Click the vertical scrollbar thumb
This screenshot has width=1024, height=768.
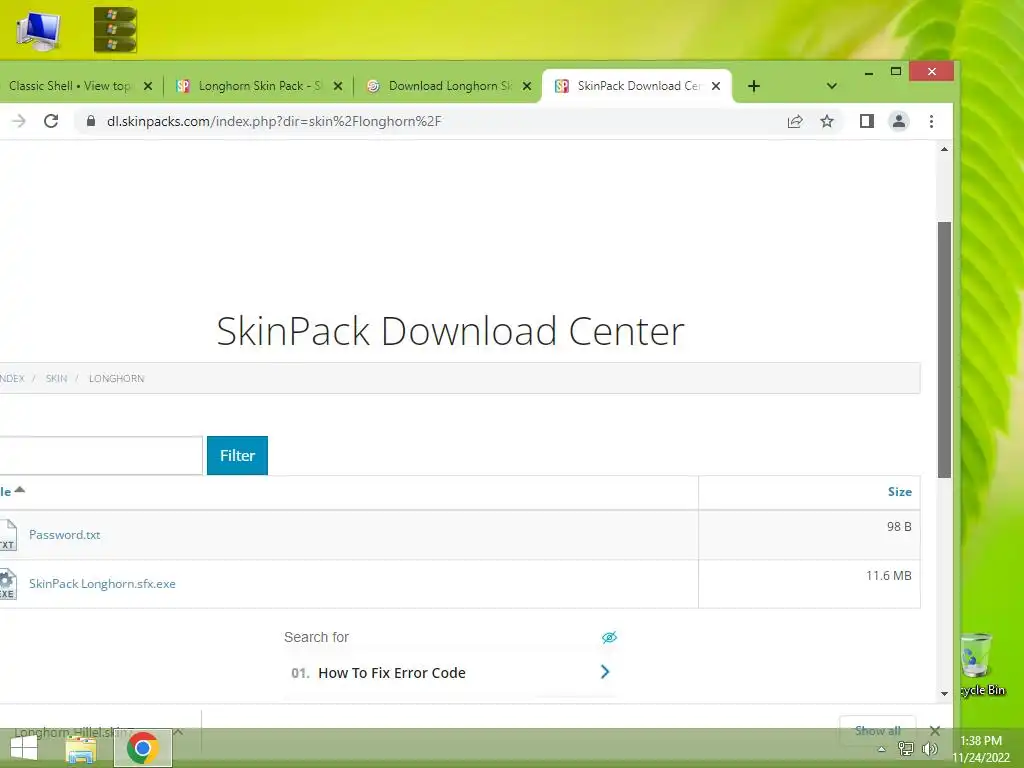point(944,350)
